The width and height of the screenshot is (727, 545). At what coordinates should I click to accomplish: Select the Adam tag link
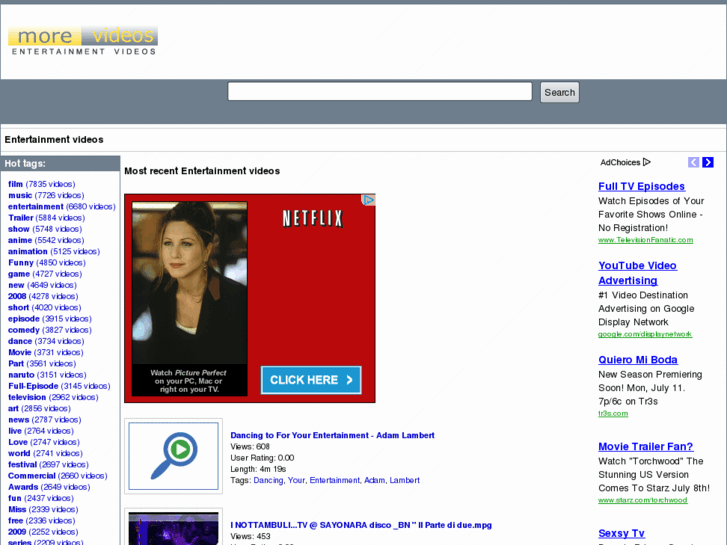pyautogui.click(x=374, y=480)
